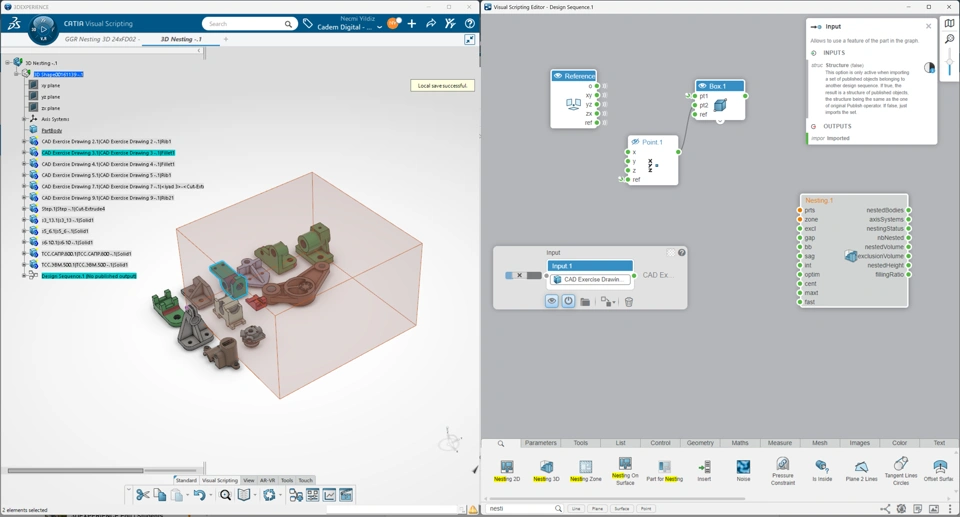Click the plus Add button in top bar

point(412,23)
